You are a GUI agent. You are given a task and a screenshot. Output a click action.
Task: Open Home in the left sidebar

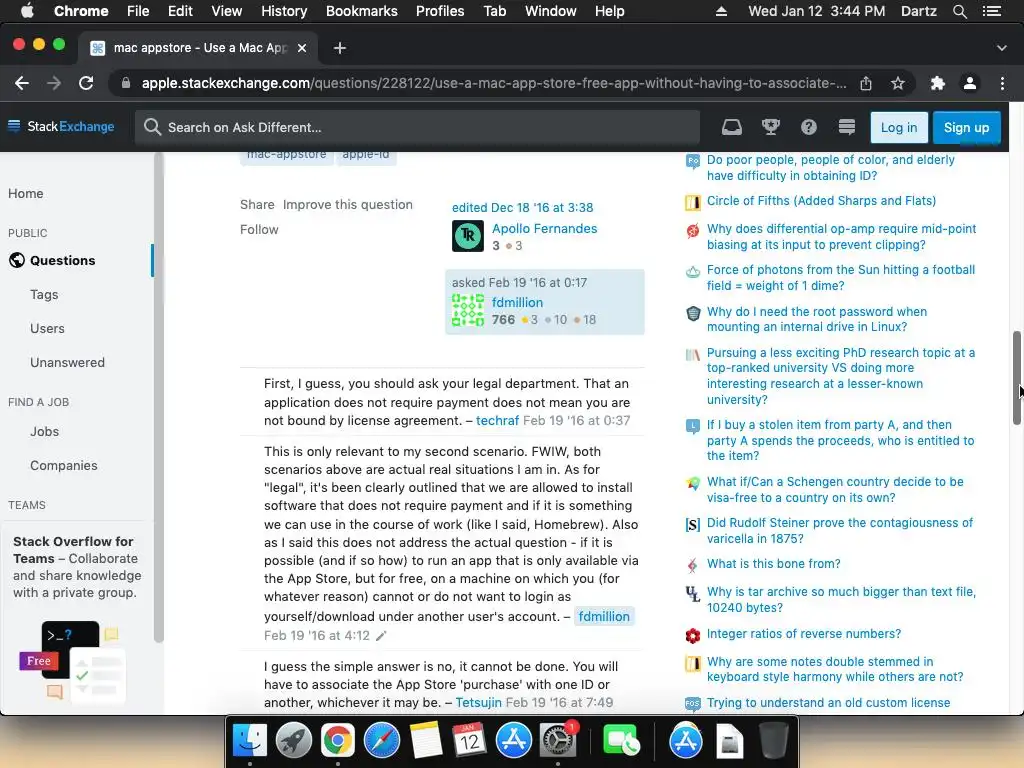coord(25,193)
